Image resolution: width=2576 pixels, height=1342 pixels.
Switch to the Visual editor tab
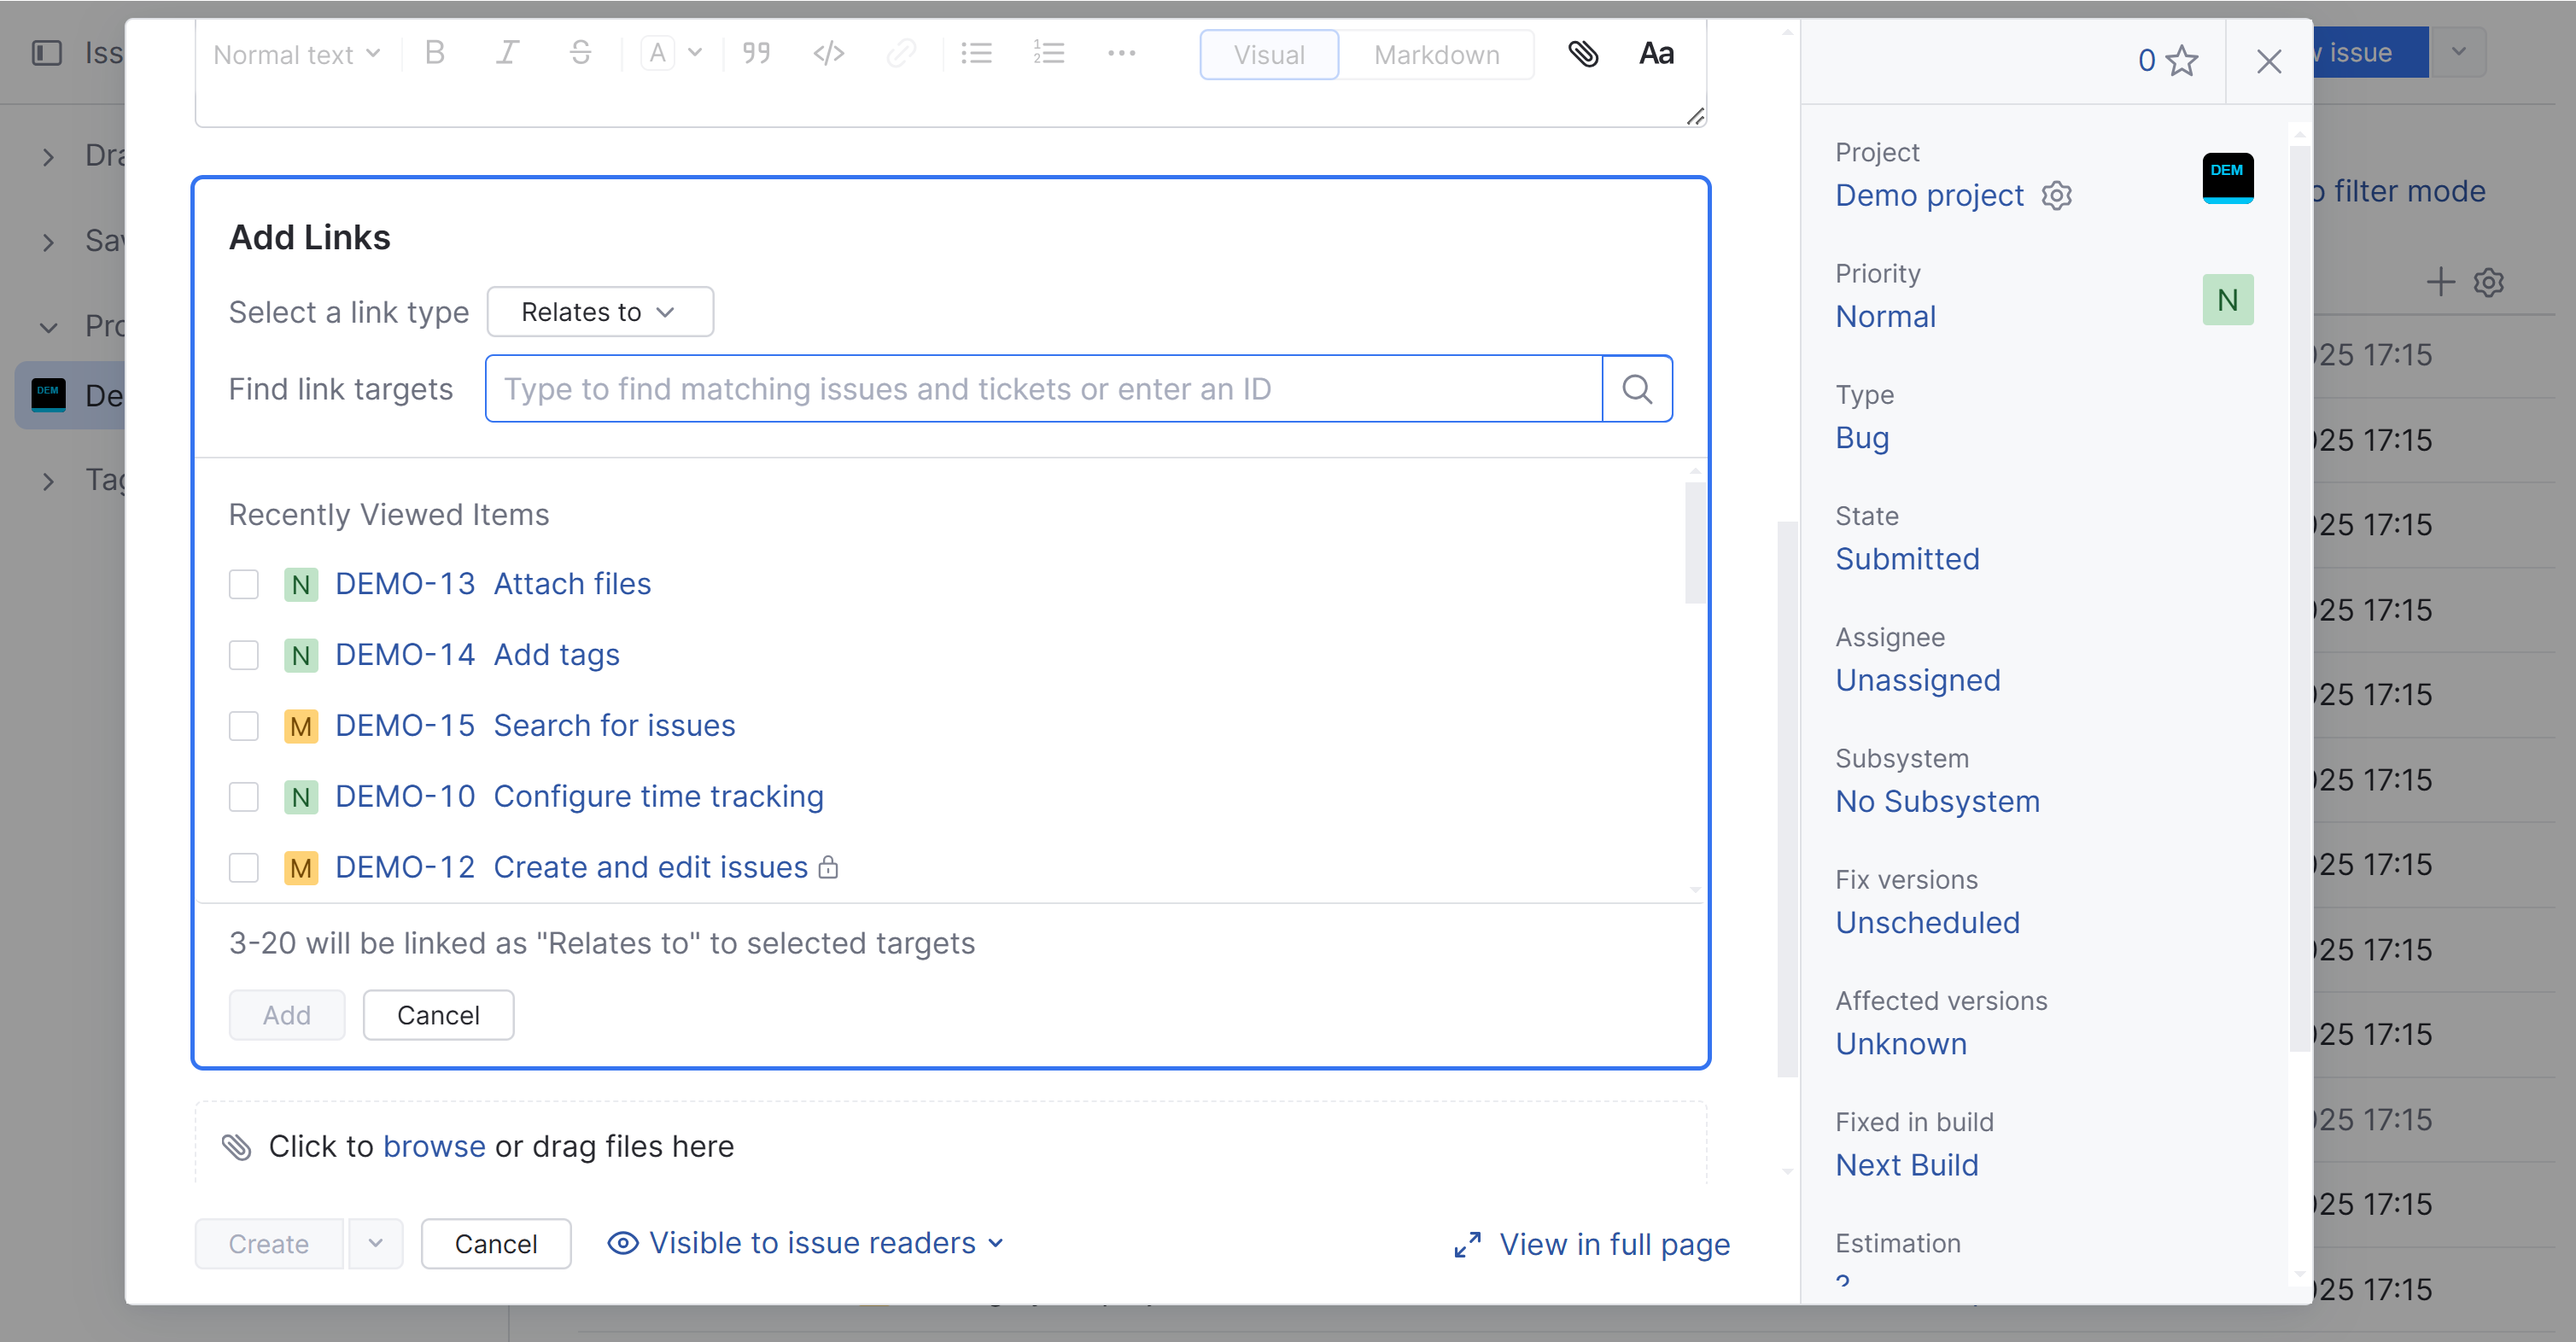(1268, 55)
